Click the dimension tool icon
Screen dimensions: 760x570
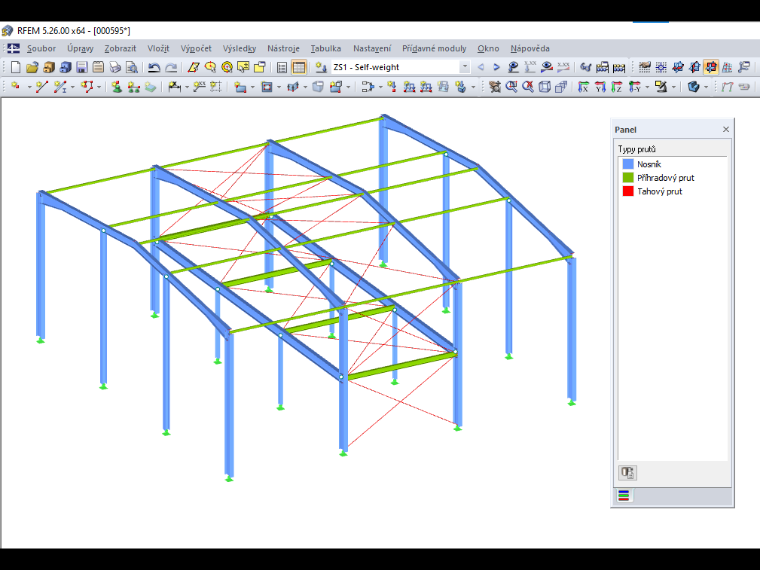click(174, 87)
